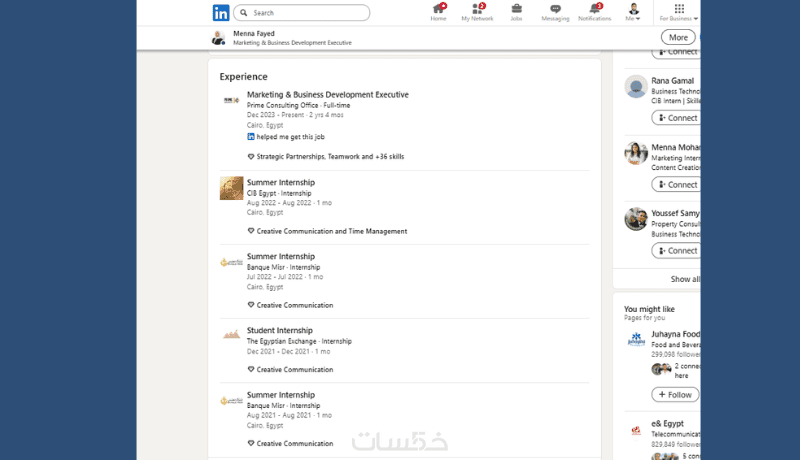Click the Banque Misr logo for Aug 2021 internship

tap(232, 401)
